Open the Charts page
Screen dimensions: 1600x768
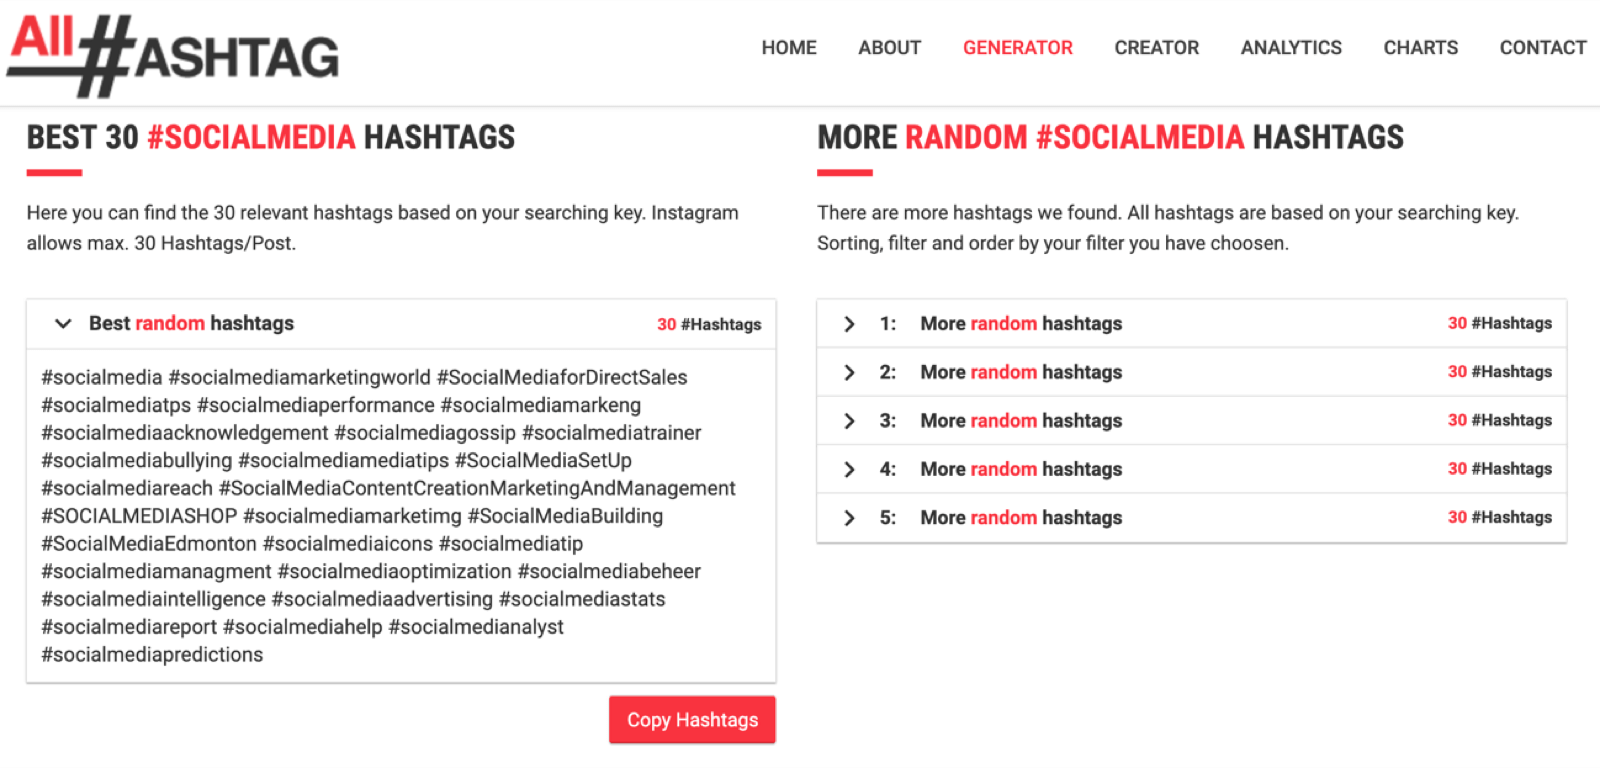tap(1420, 48)
